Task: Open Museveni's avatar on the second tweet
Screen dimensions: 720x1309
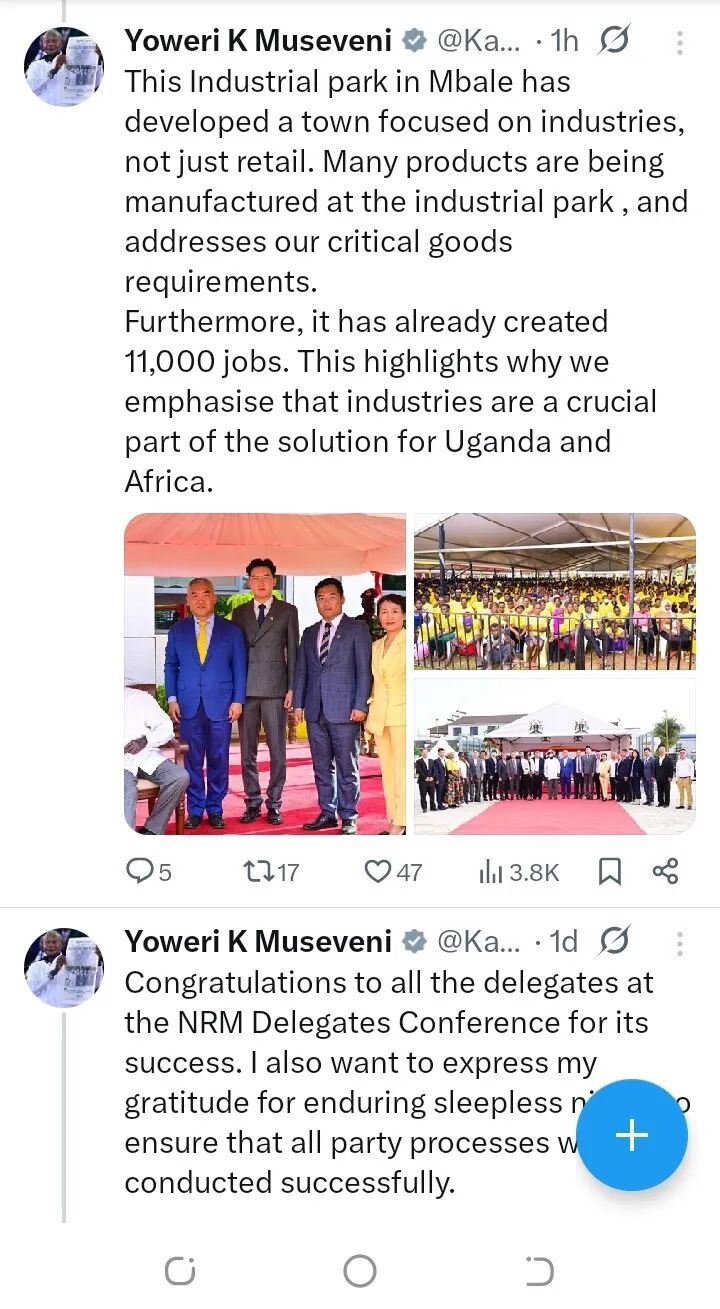Action: pos(64,966)
